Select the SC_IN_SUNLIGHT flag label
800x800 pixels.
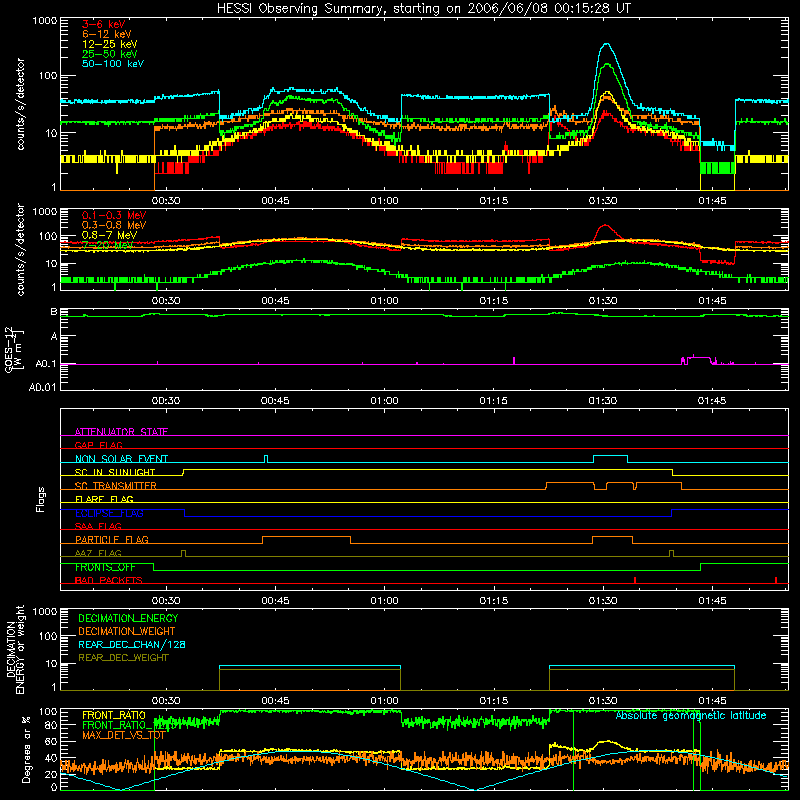pyautogui.click(x=115, y=472)
